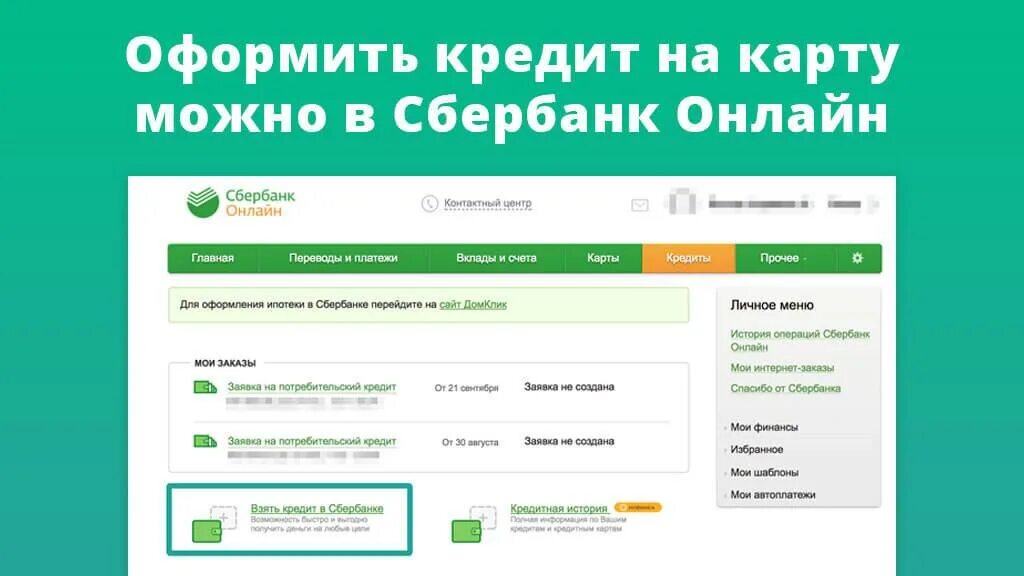Click the Личное меню heading

(x=772, y=305)
